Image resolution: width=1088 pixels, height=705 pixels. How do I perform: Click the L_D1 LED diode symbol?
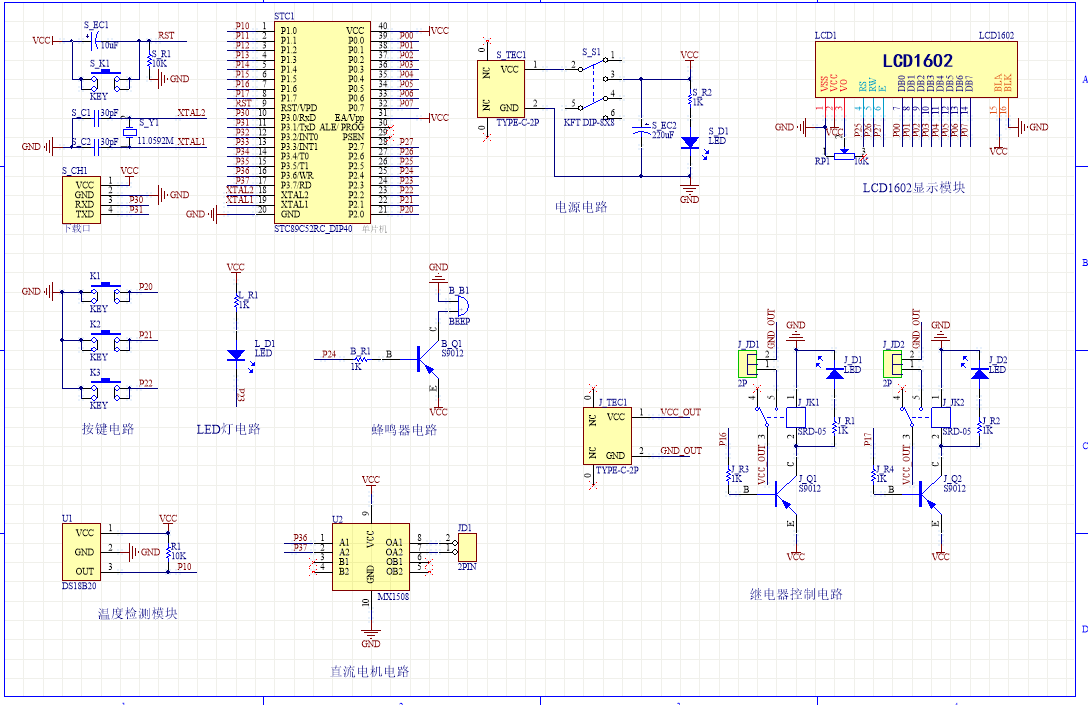point(236,354)
